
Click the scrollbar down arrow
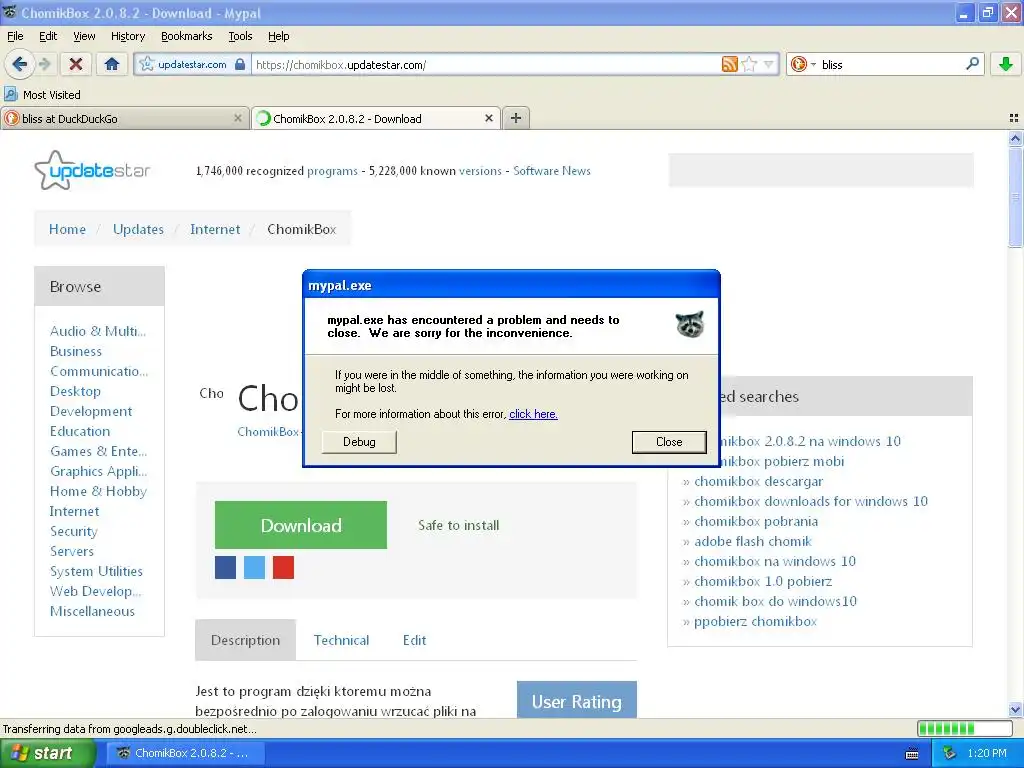[x=1015, y=709]
